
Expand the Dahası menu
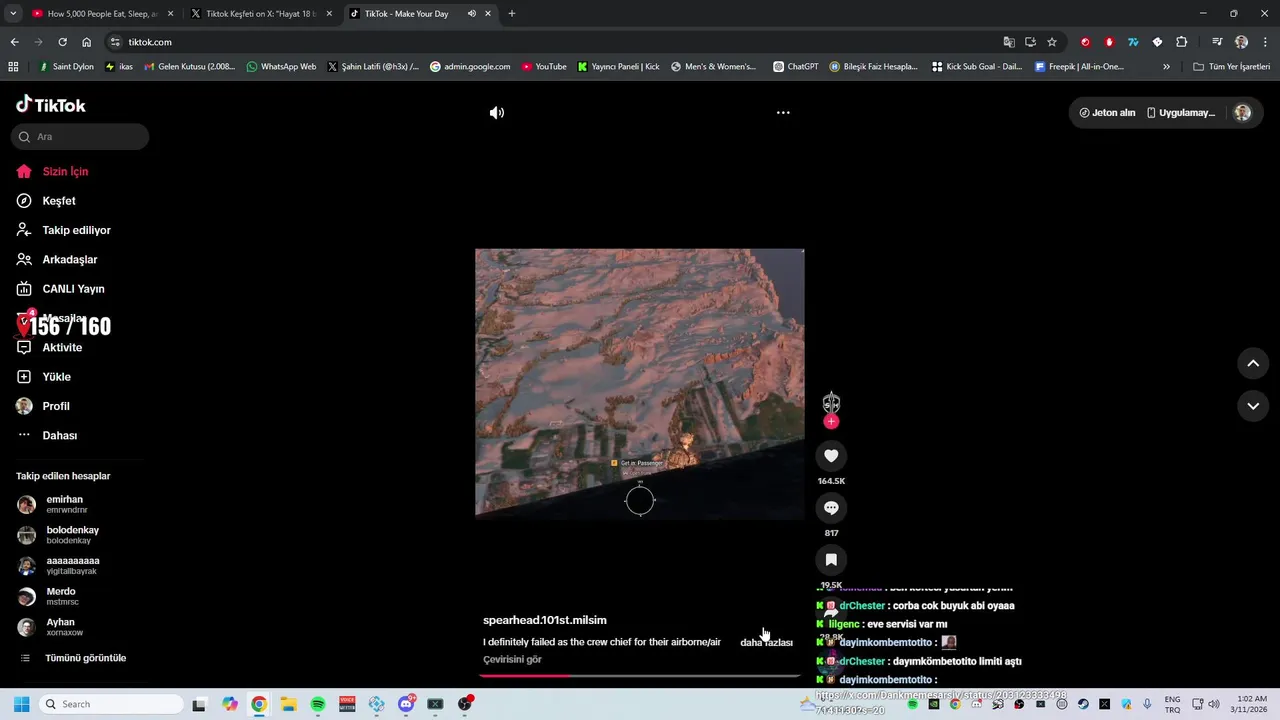[x=47, y=435]
